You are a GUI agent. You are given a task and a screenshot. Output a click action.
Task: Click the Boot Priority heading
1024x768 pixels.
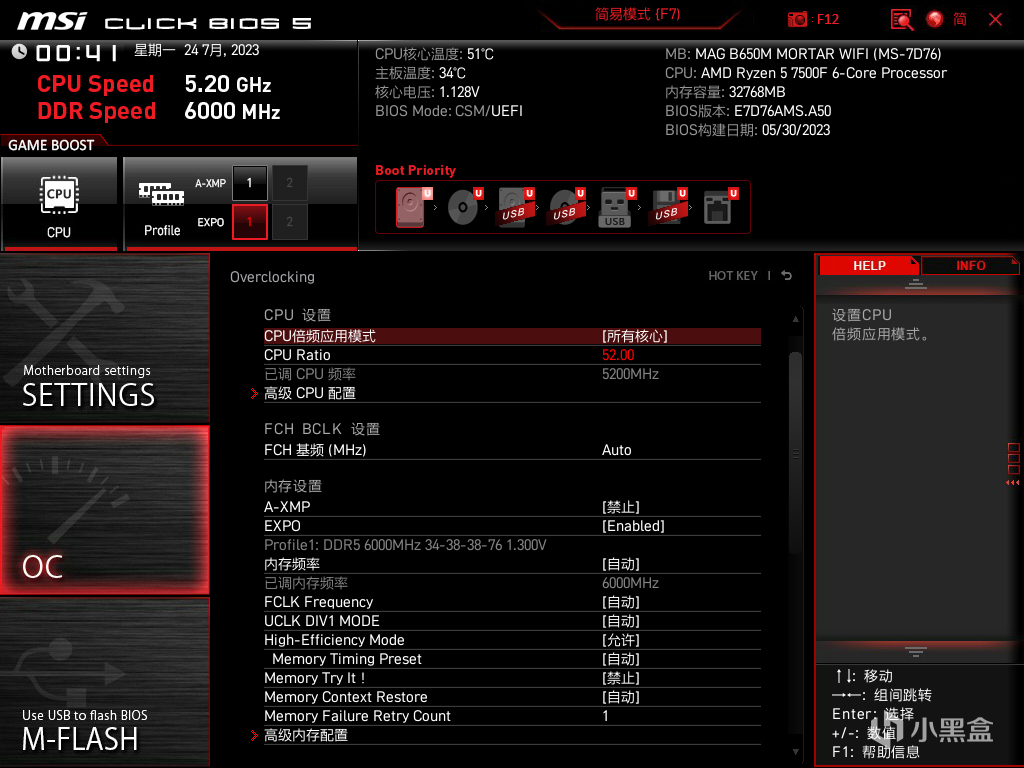tap(415, 170)
